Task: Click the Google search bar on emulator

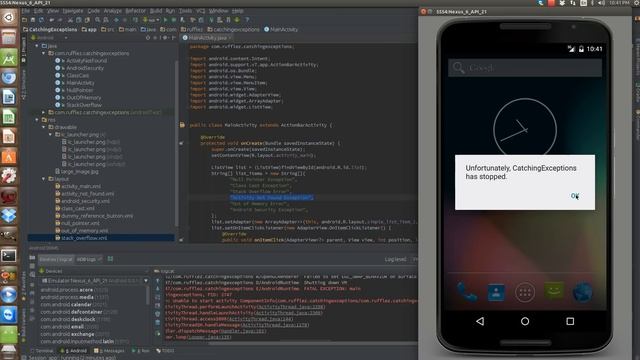Action: [x=525, y=67]
